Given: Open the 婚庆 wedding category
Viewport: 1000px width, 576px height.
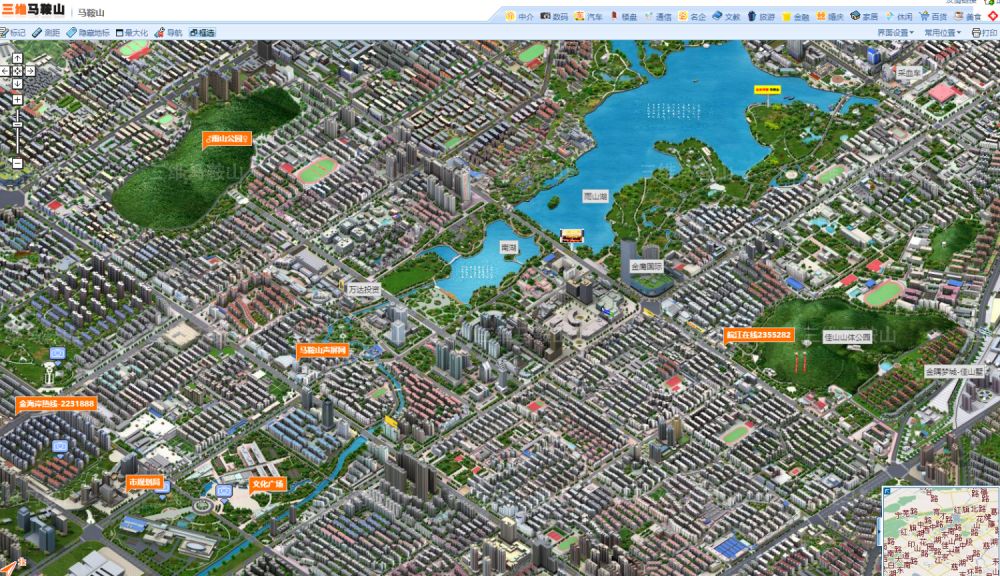Looking at the screenshot, I should (830, 17).
